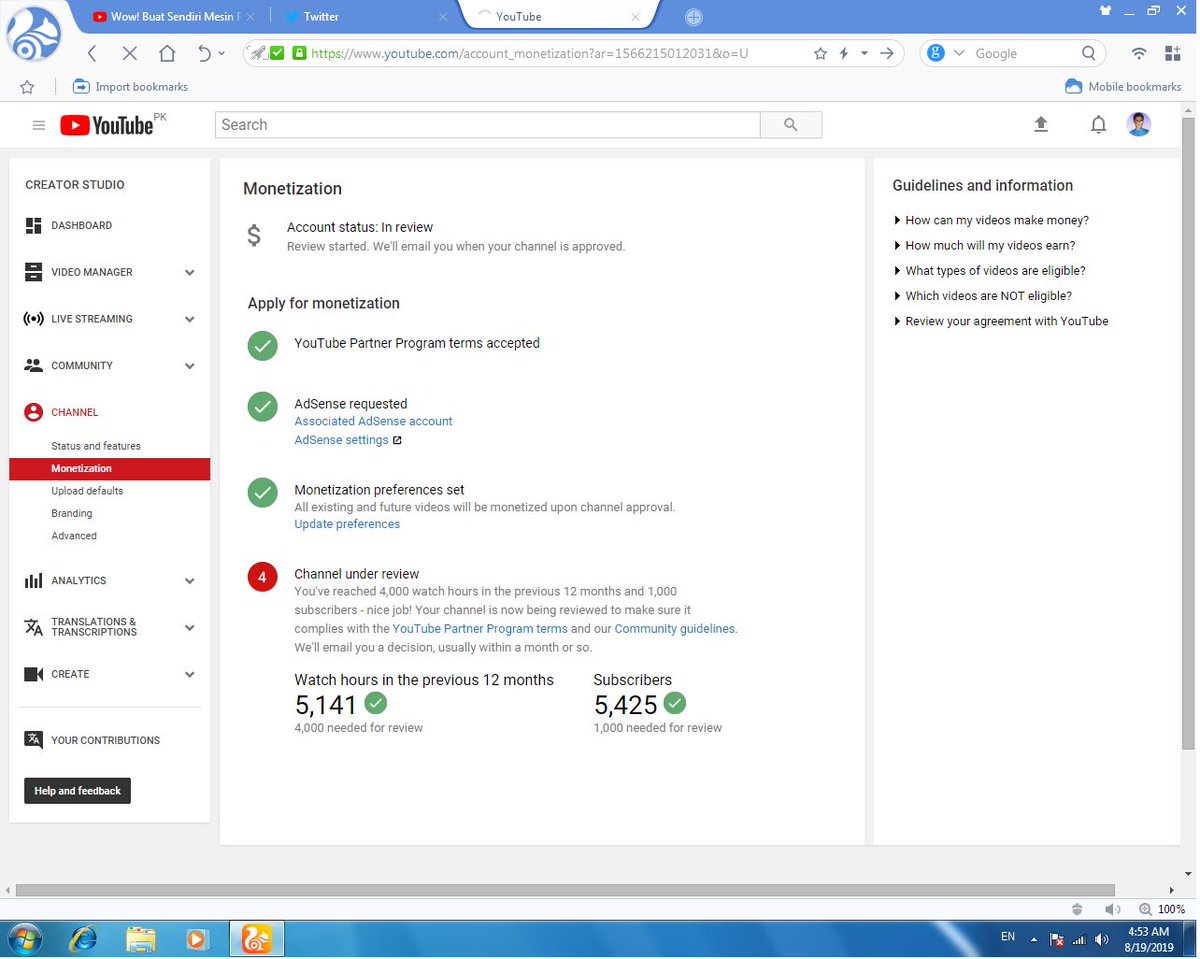Expand 'How much will my videos earn?'
Image resolution: width=1200 pixels, height=959 pixels.
click(985, 245)
